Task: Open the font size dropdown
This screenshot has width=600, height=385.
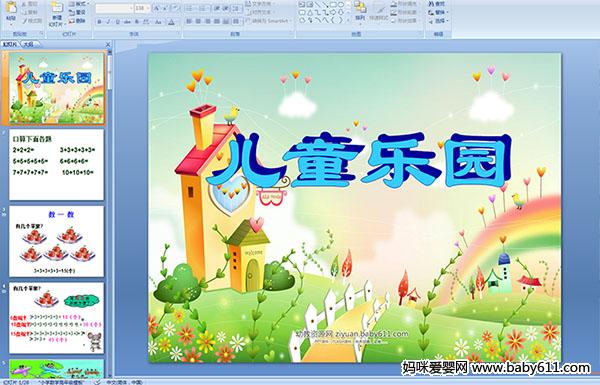Action: (148, 8)
